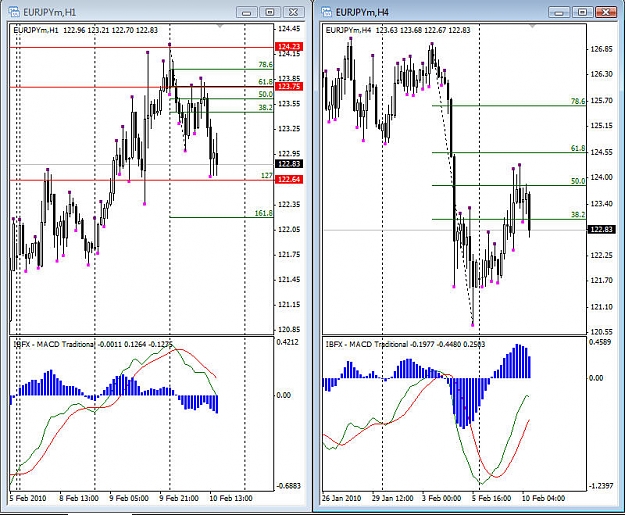Select the red 124.23 price level label
Image resolution: width=625 pixels, height=515 pixels.
289,47
